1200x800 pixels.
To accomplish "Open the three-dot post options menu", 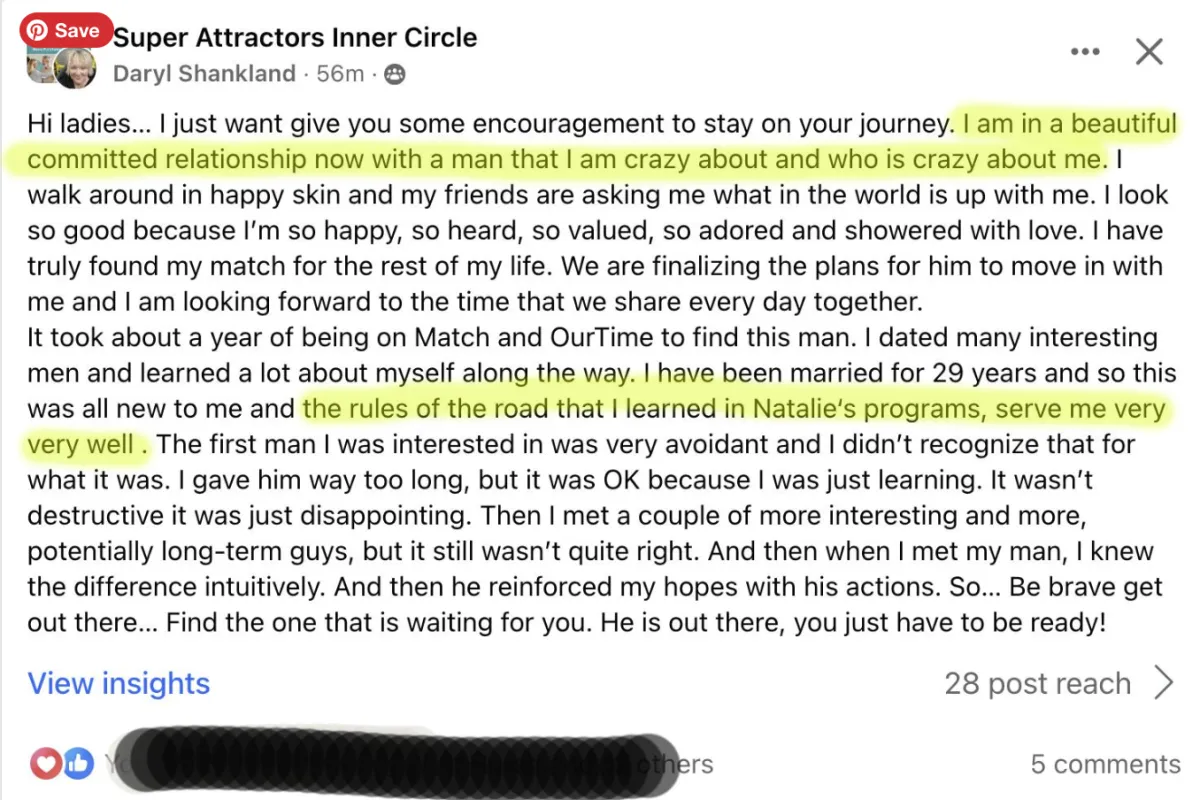I will click(x=1085, y=51).
